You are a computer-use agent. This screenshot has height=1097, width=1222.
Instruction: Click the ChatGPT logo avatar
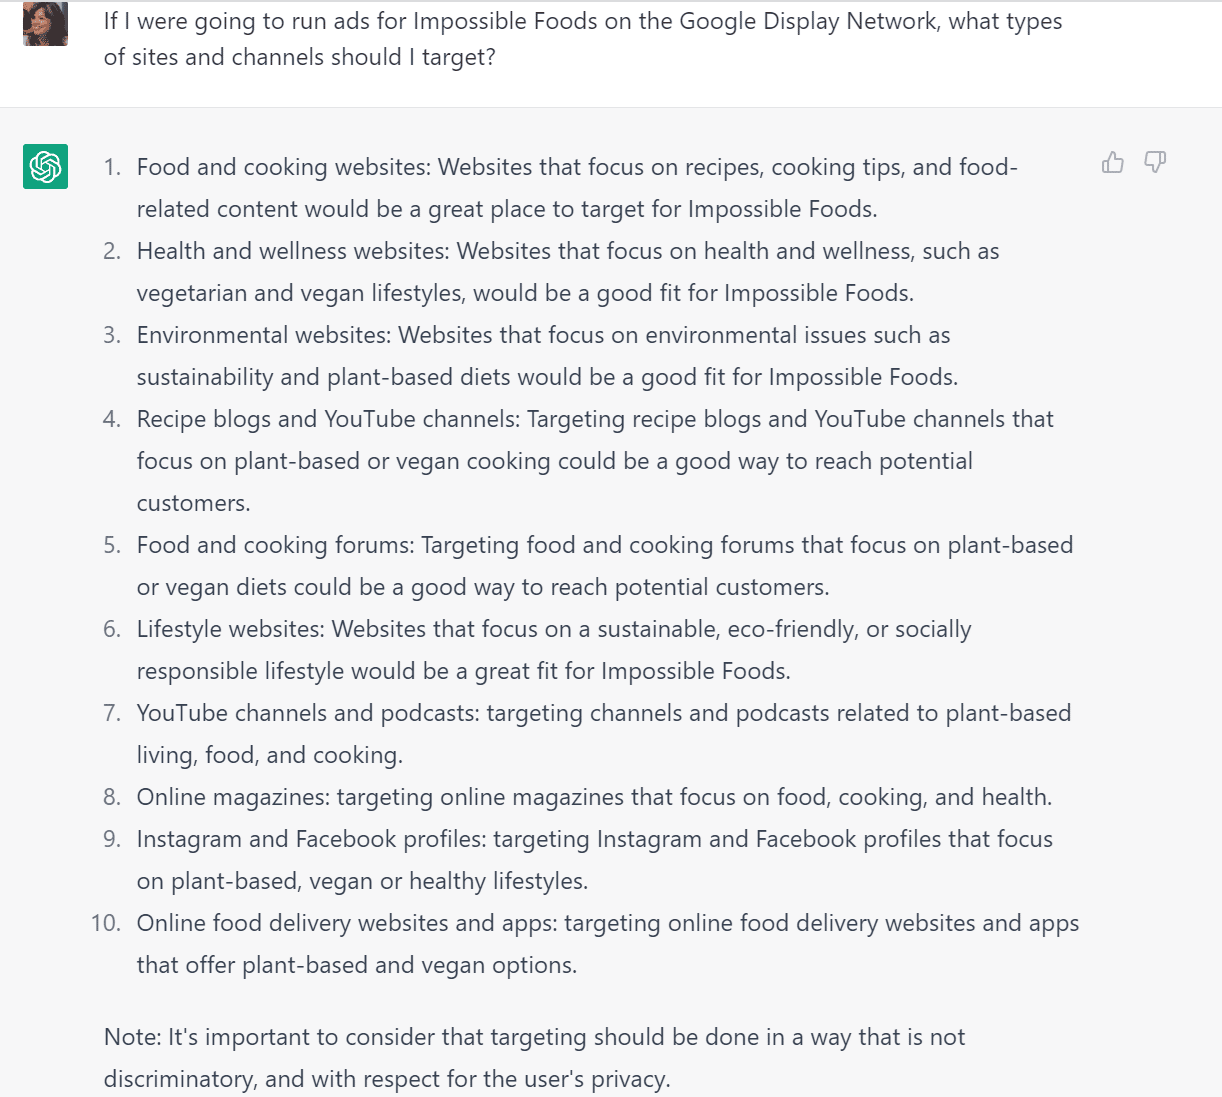point(46,166)
